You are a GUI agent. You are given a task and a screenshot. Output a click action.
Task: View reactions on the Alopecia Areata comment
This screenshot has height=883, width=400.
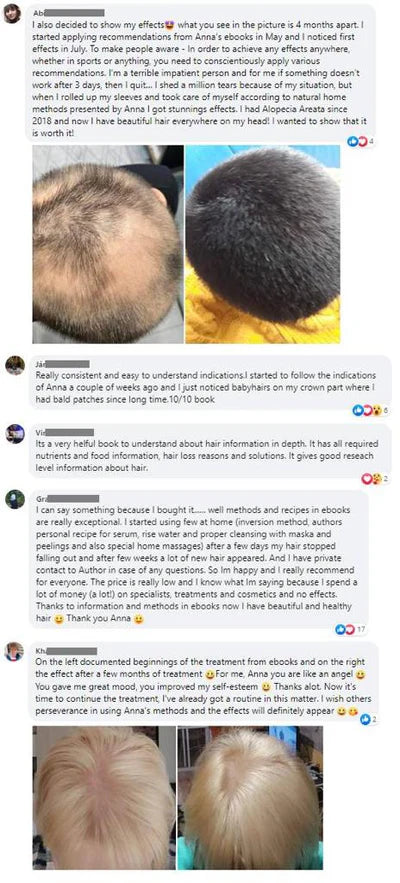coord(361,141)
